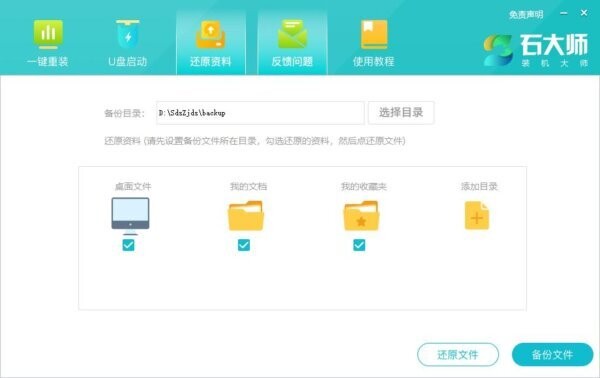Click the 还原文件 button
The image size is (600, 378).
click(x=458, y=355)
